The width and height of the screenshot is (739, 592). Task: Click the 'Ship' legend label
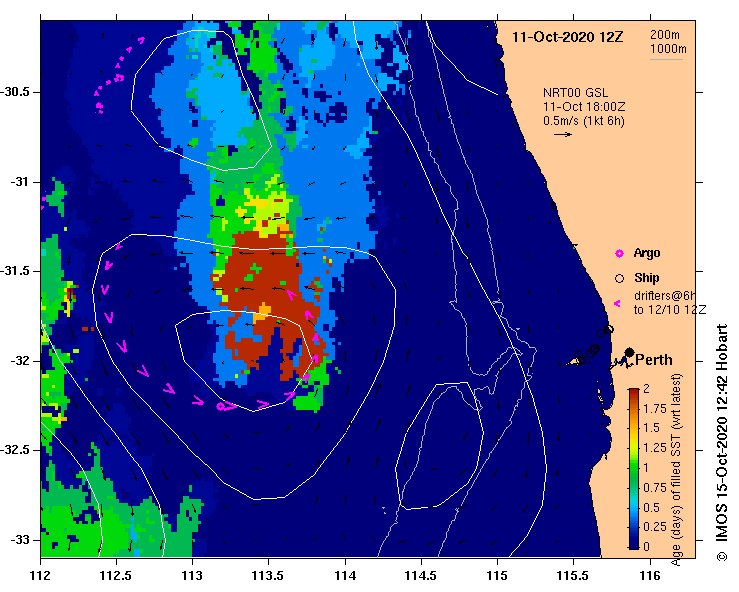pos(646,278)
